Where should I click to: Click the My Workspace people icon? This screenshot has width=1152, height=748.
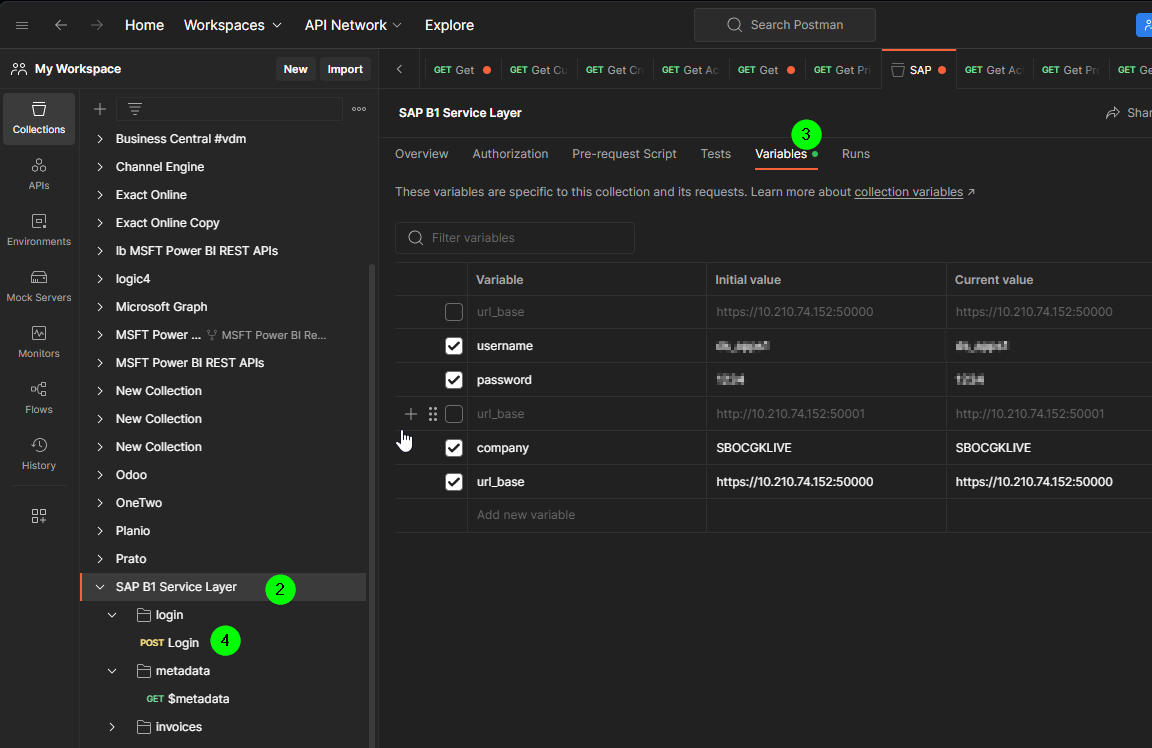pyautogui.click(x=19, y=69)
